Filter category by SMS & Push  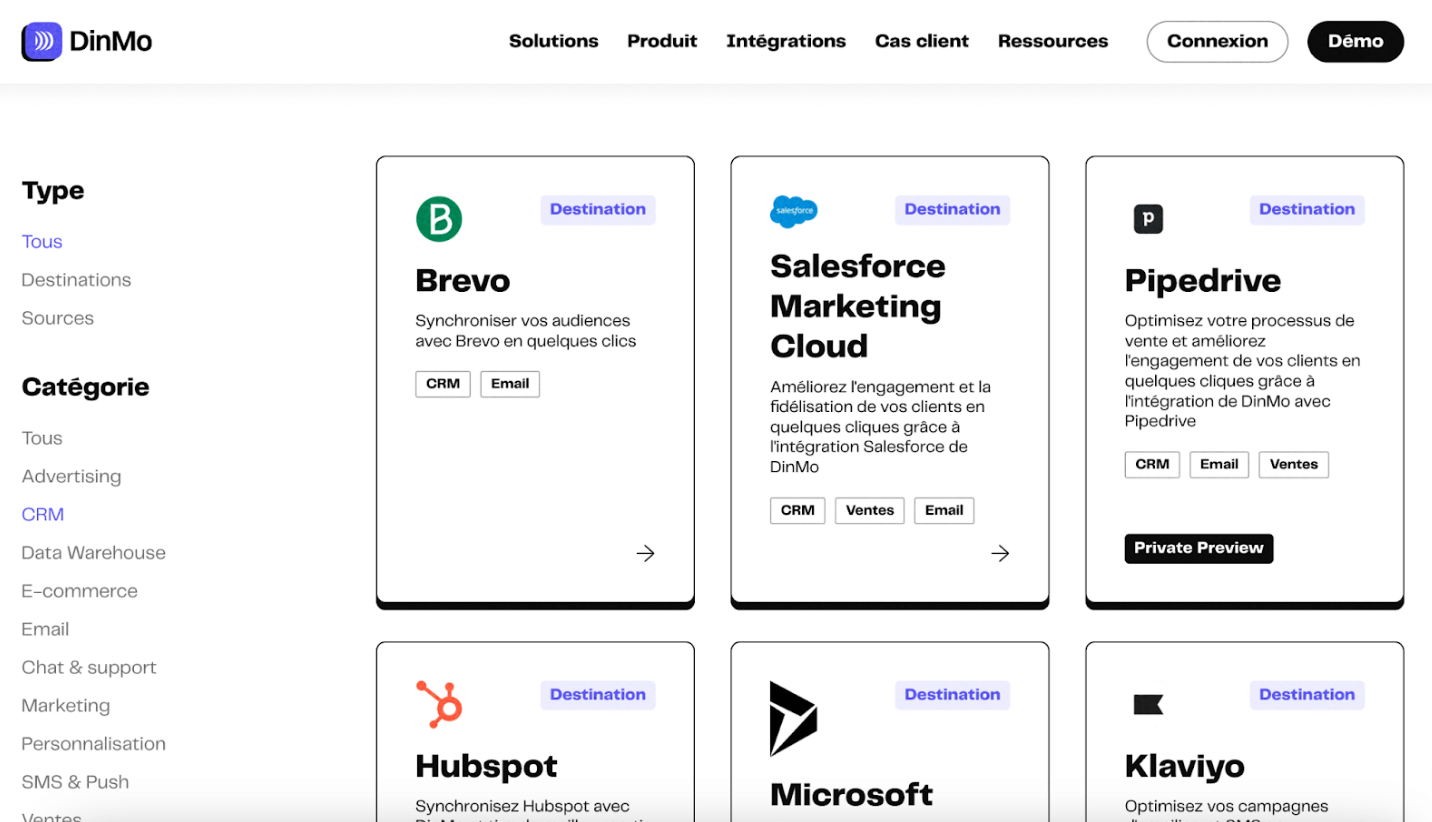point(76,782)
